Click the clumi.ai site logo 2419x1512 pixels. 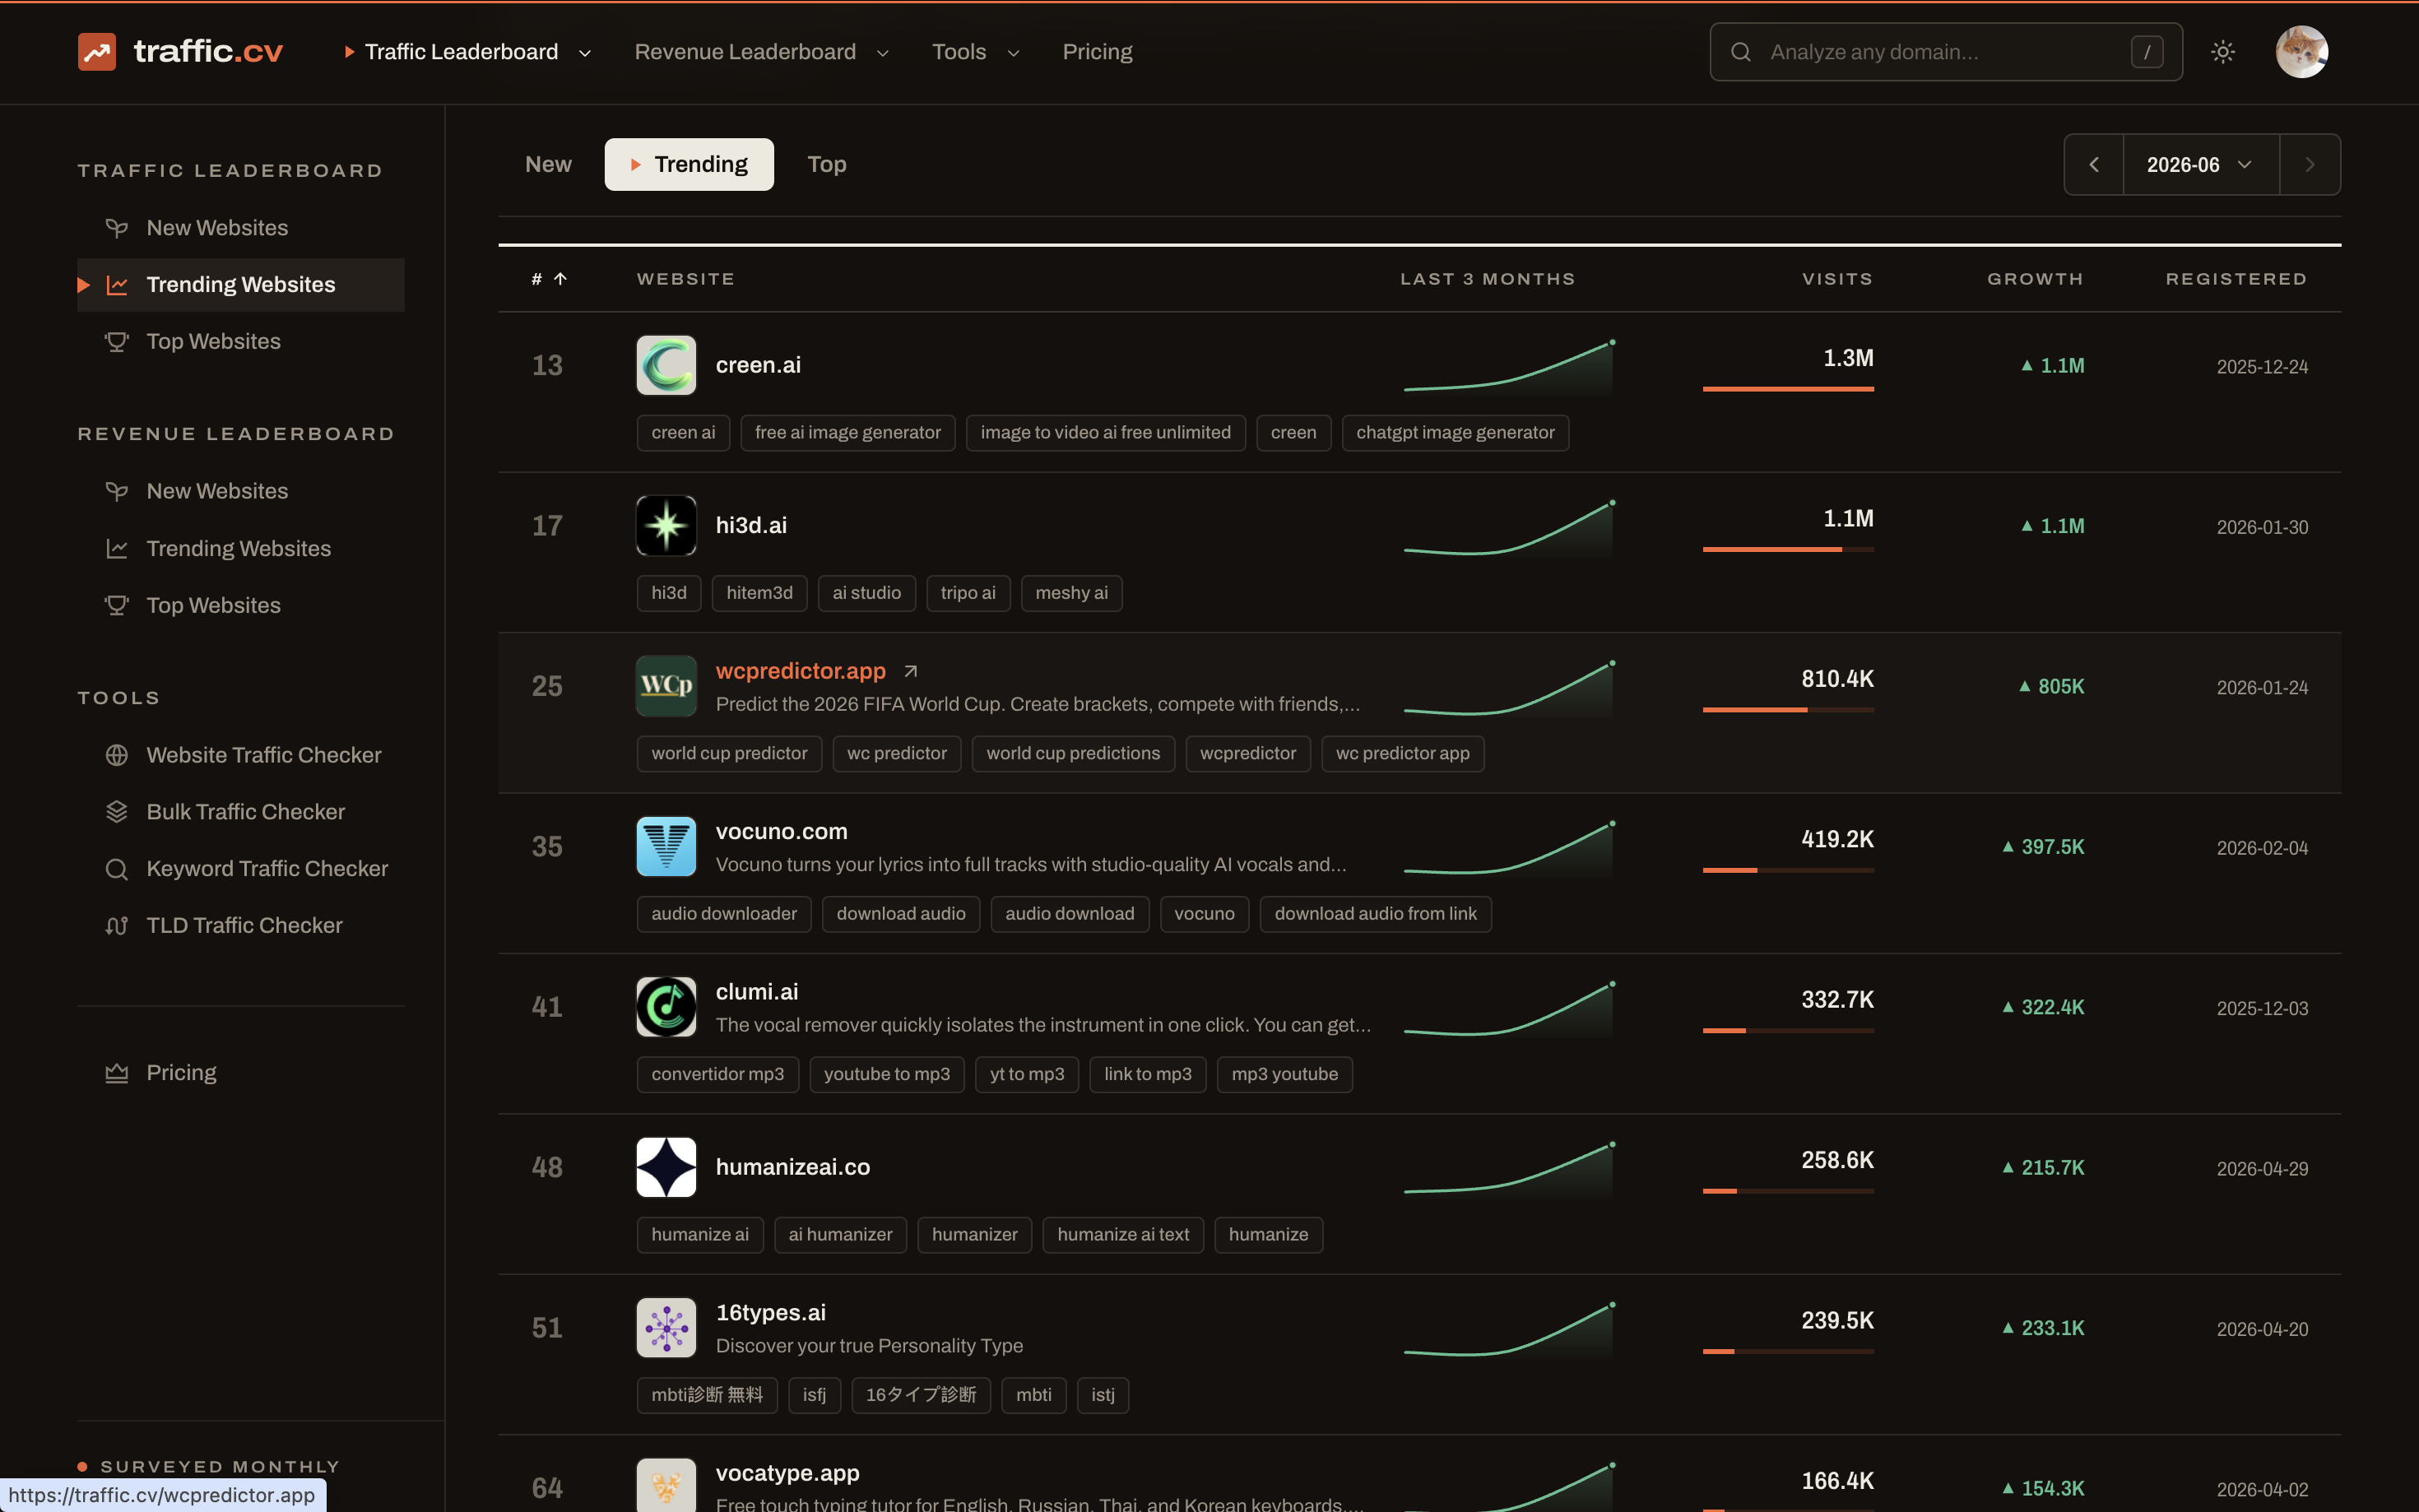tap(666, 1006)
